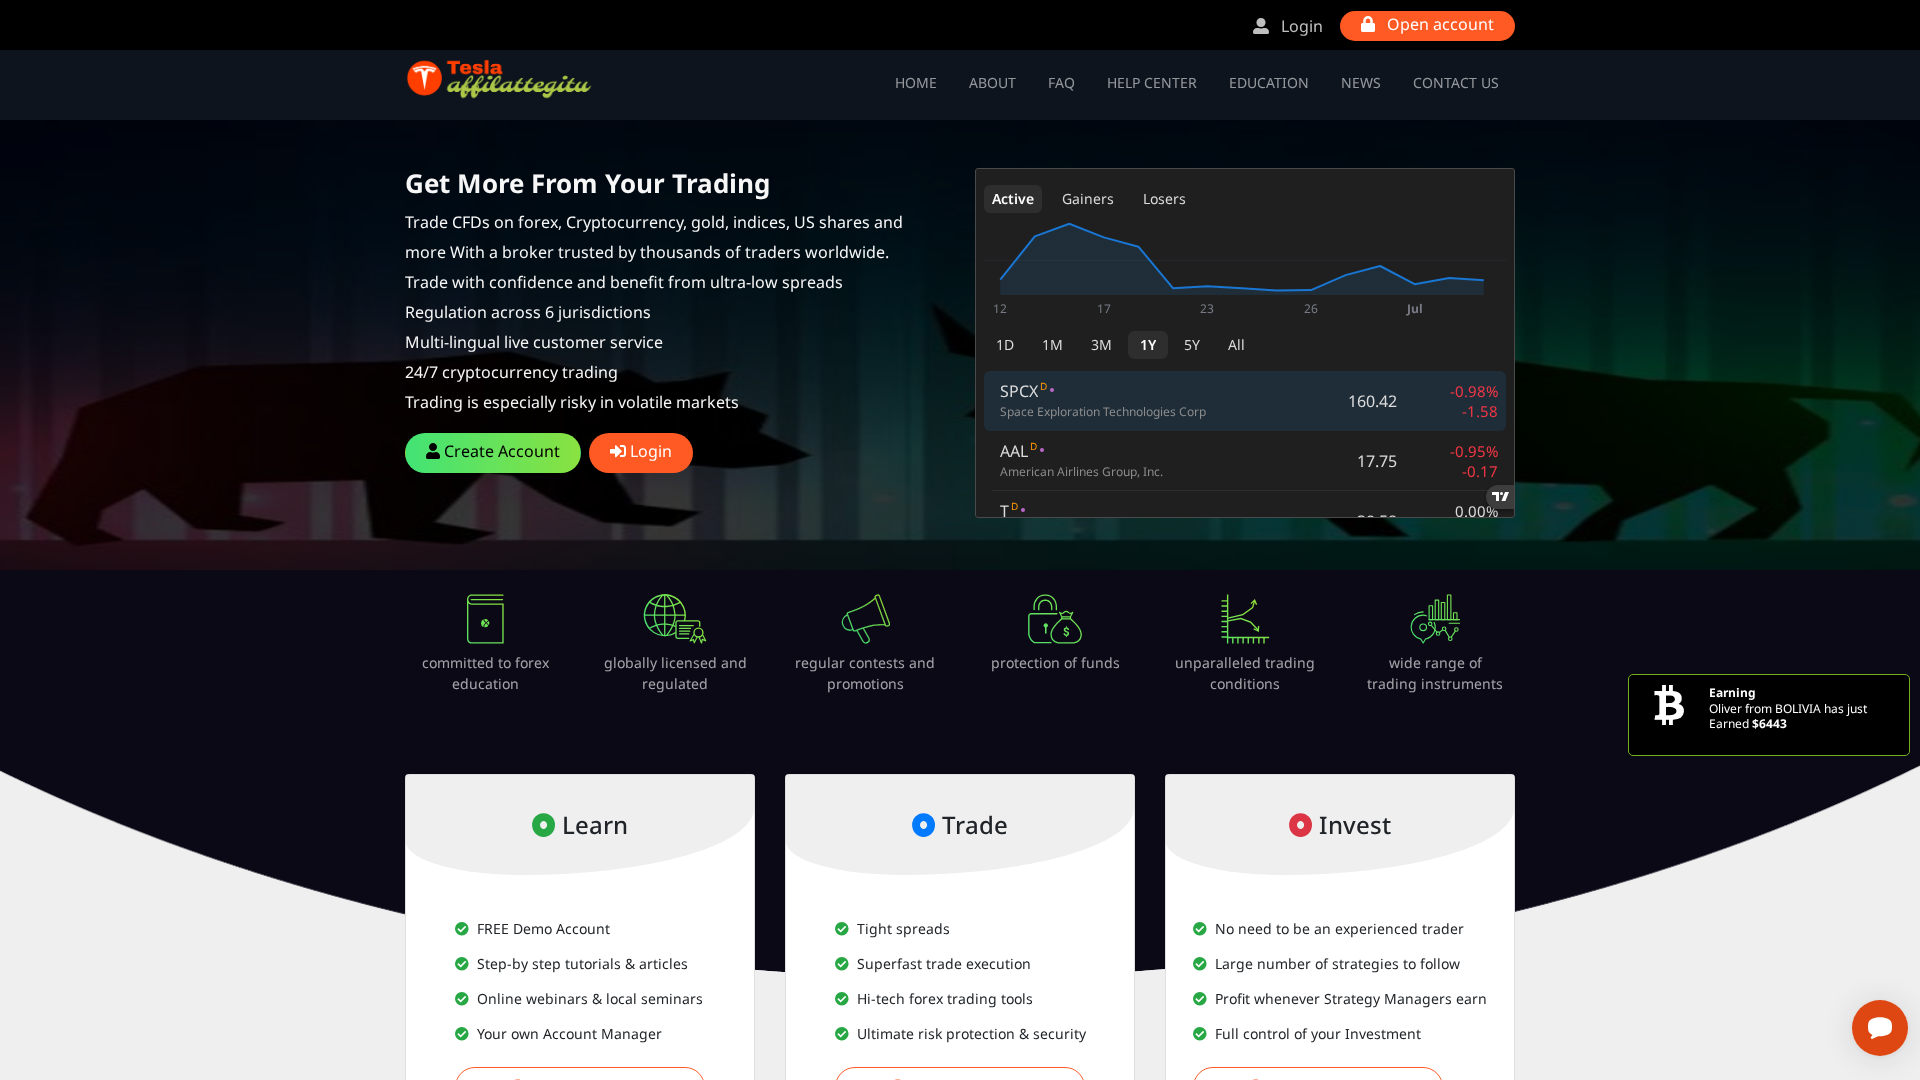
Task: Select the Active tab in the stock widget
Action: (1013, 199)
